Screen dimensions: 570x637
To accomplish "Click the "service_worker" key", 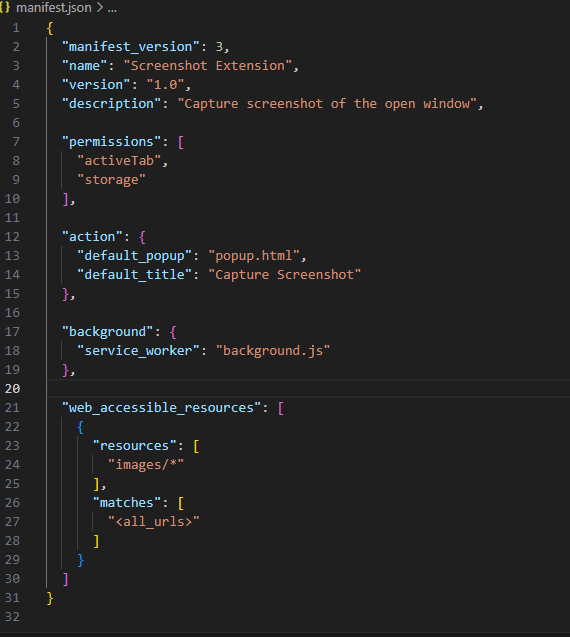I will tap(138, 351).
